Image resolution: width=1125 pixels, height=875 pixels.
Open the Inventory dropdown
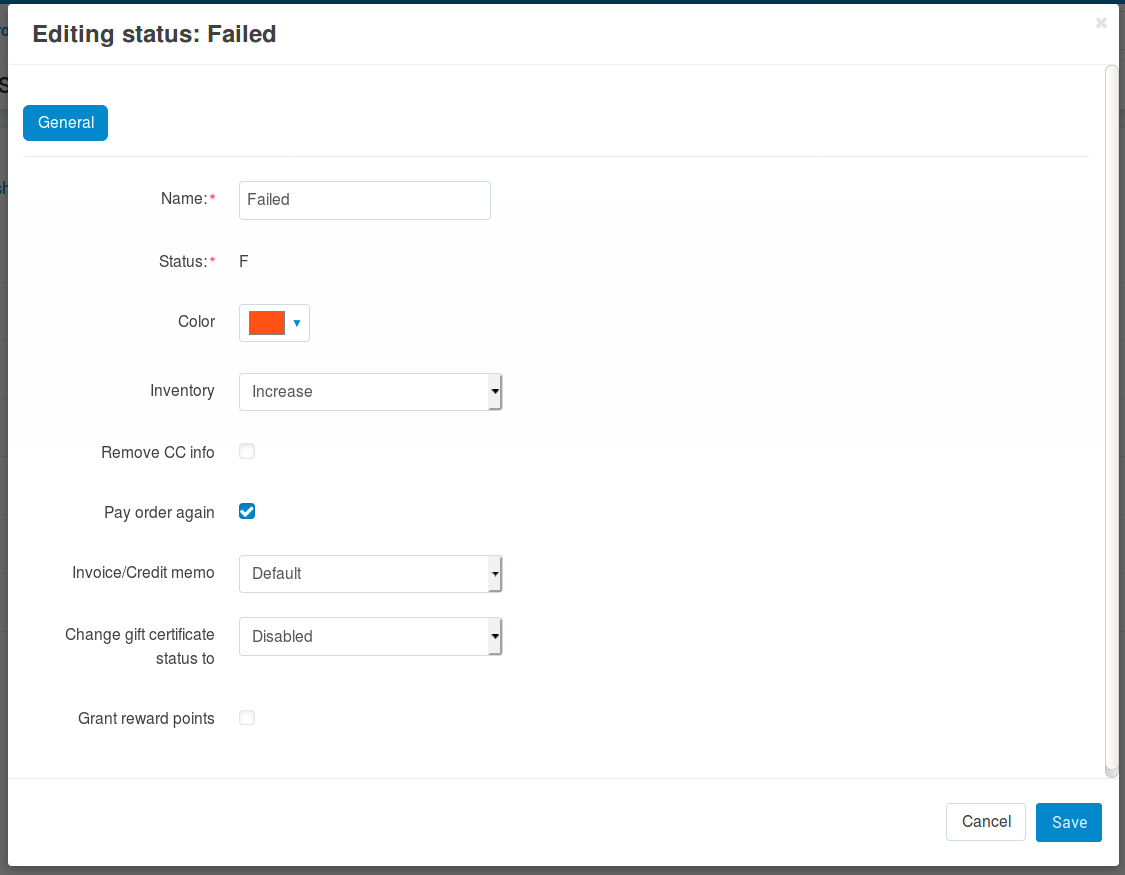pos(370,392)
